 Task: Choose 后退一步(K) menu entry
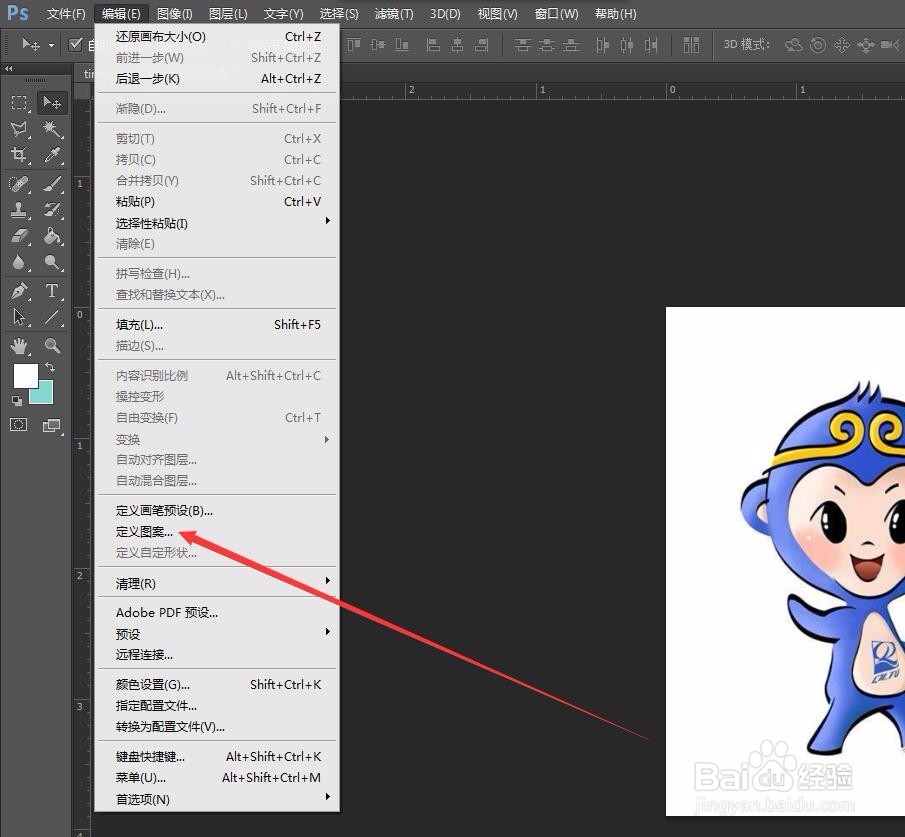tap(216, 79)
